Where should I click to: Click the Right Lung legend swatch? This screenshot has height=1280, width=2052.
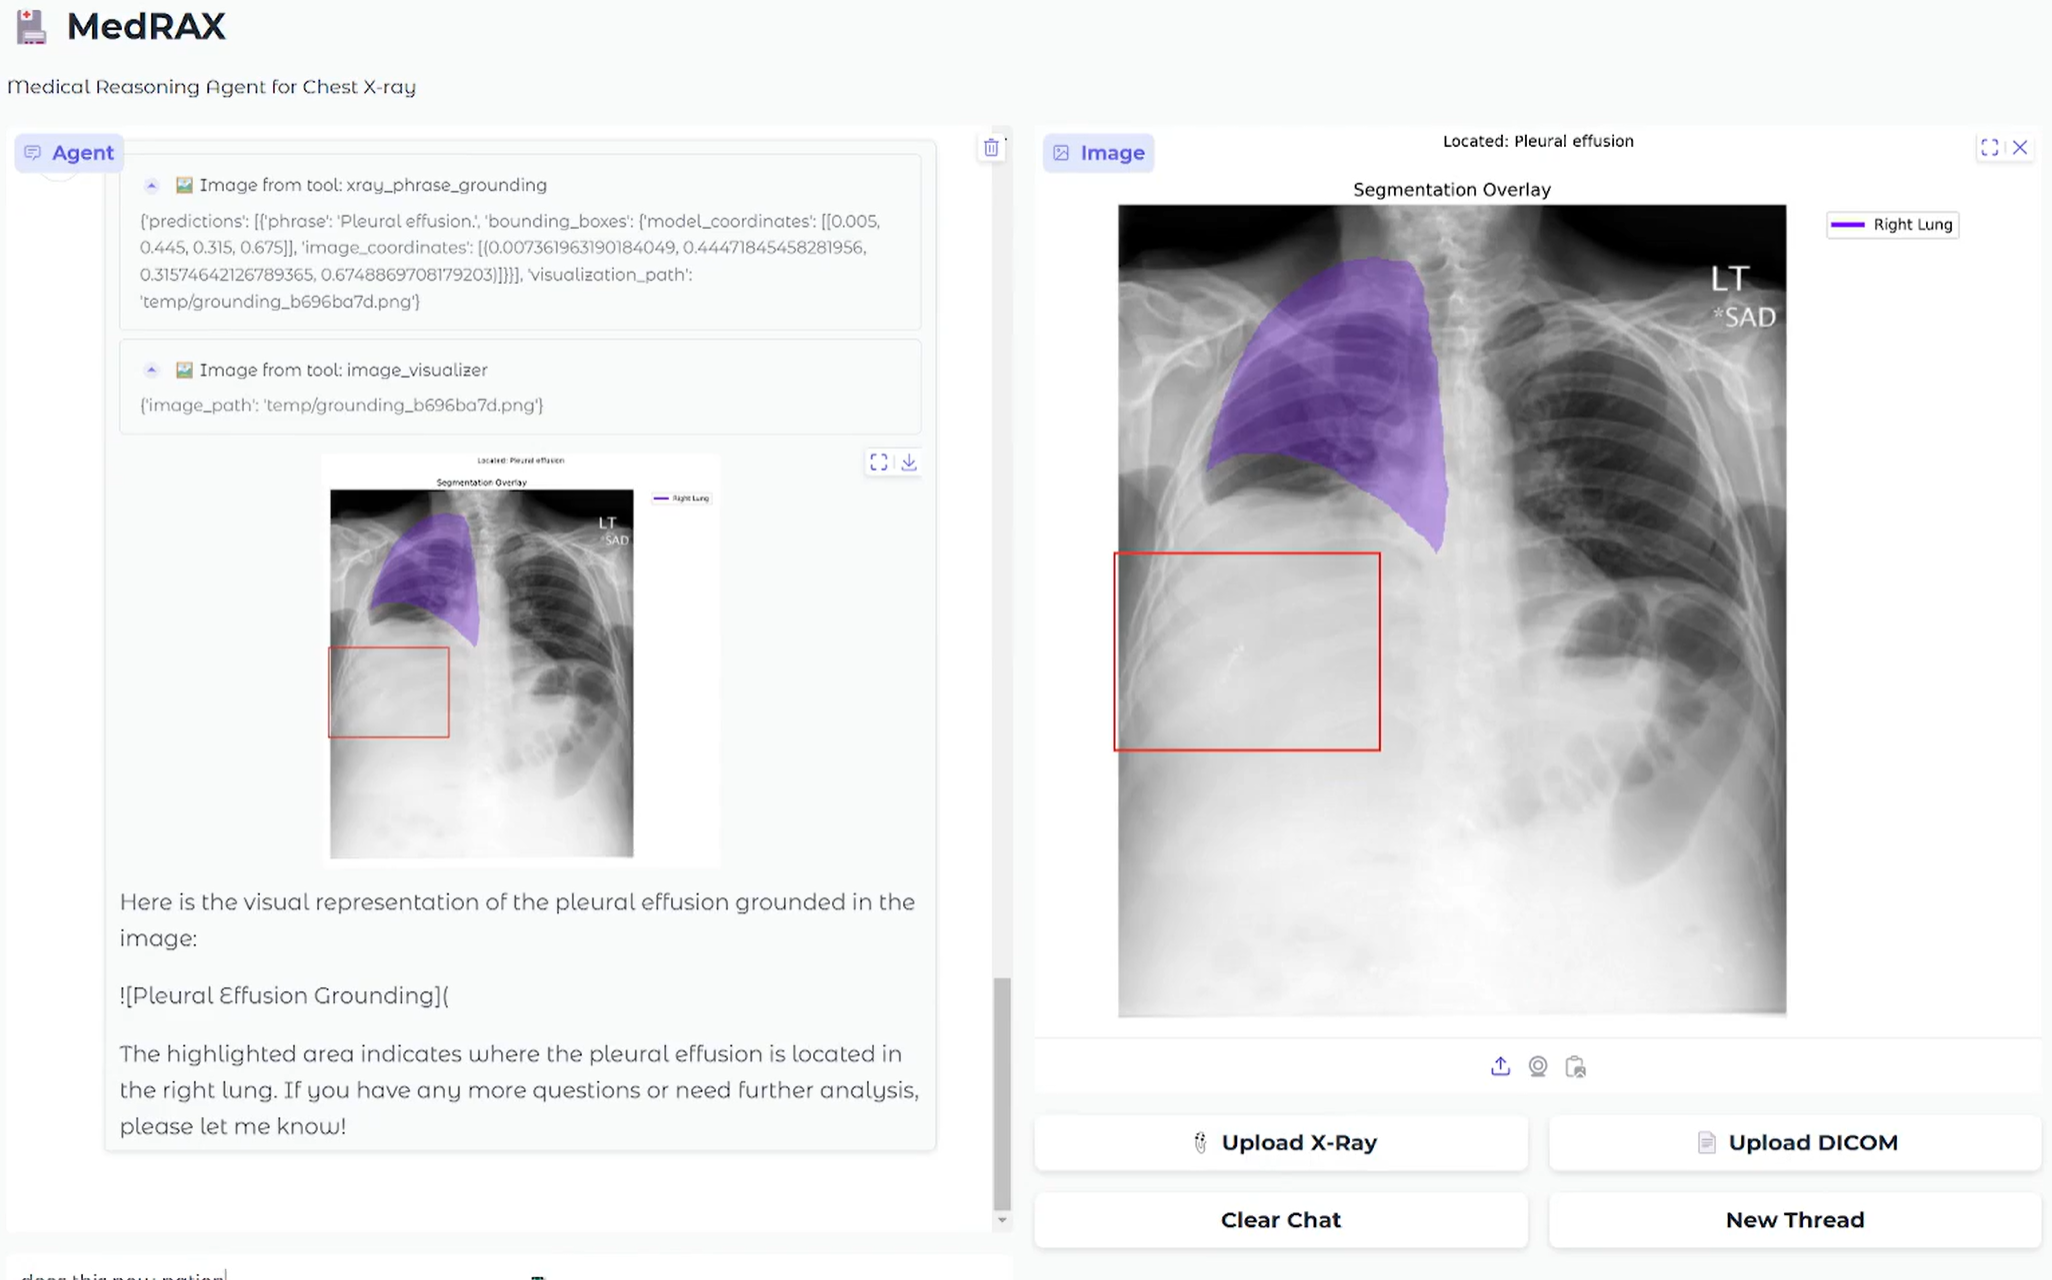click(1847, 225)
